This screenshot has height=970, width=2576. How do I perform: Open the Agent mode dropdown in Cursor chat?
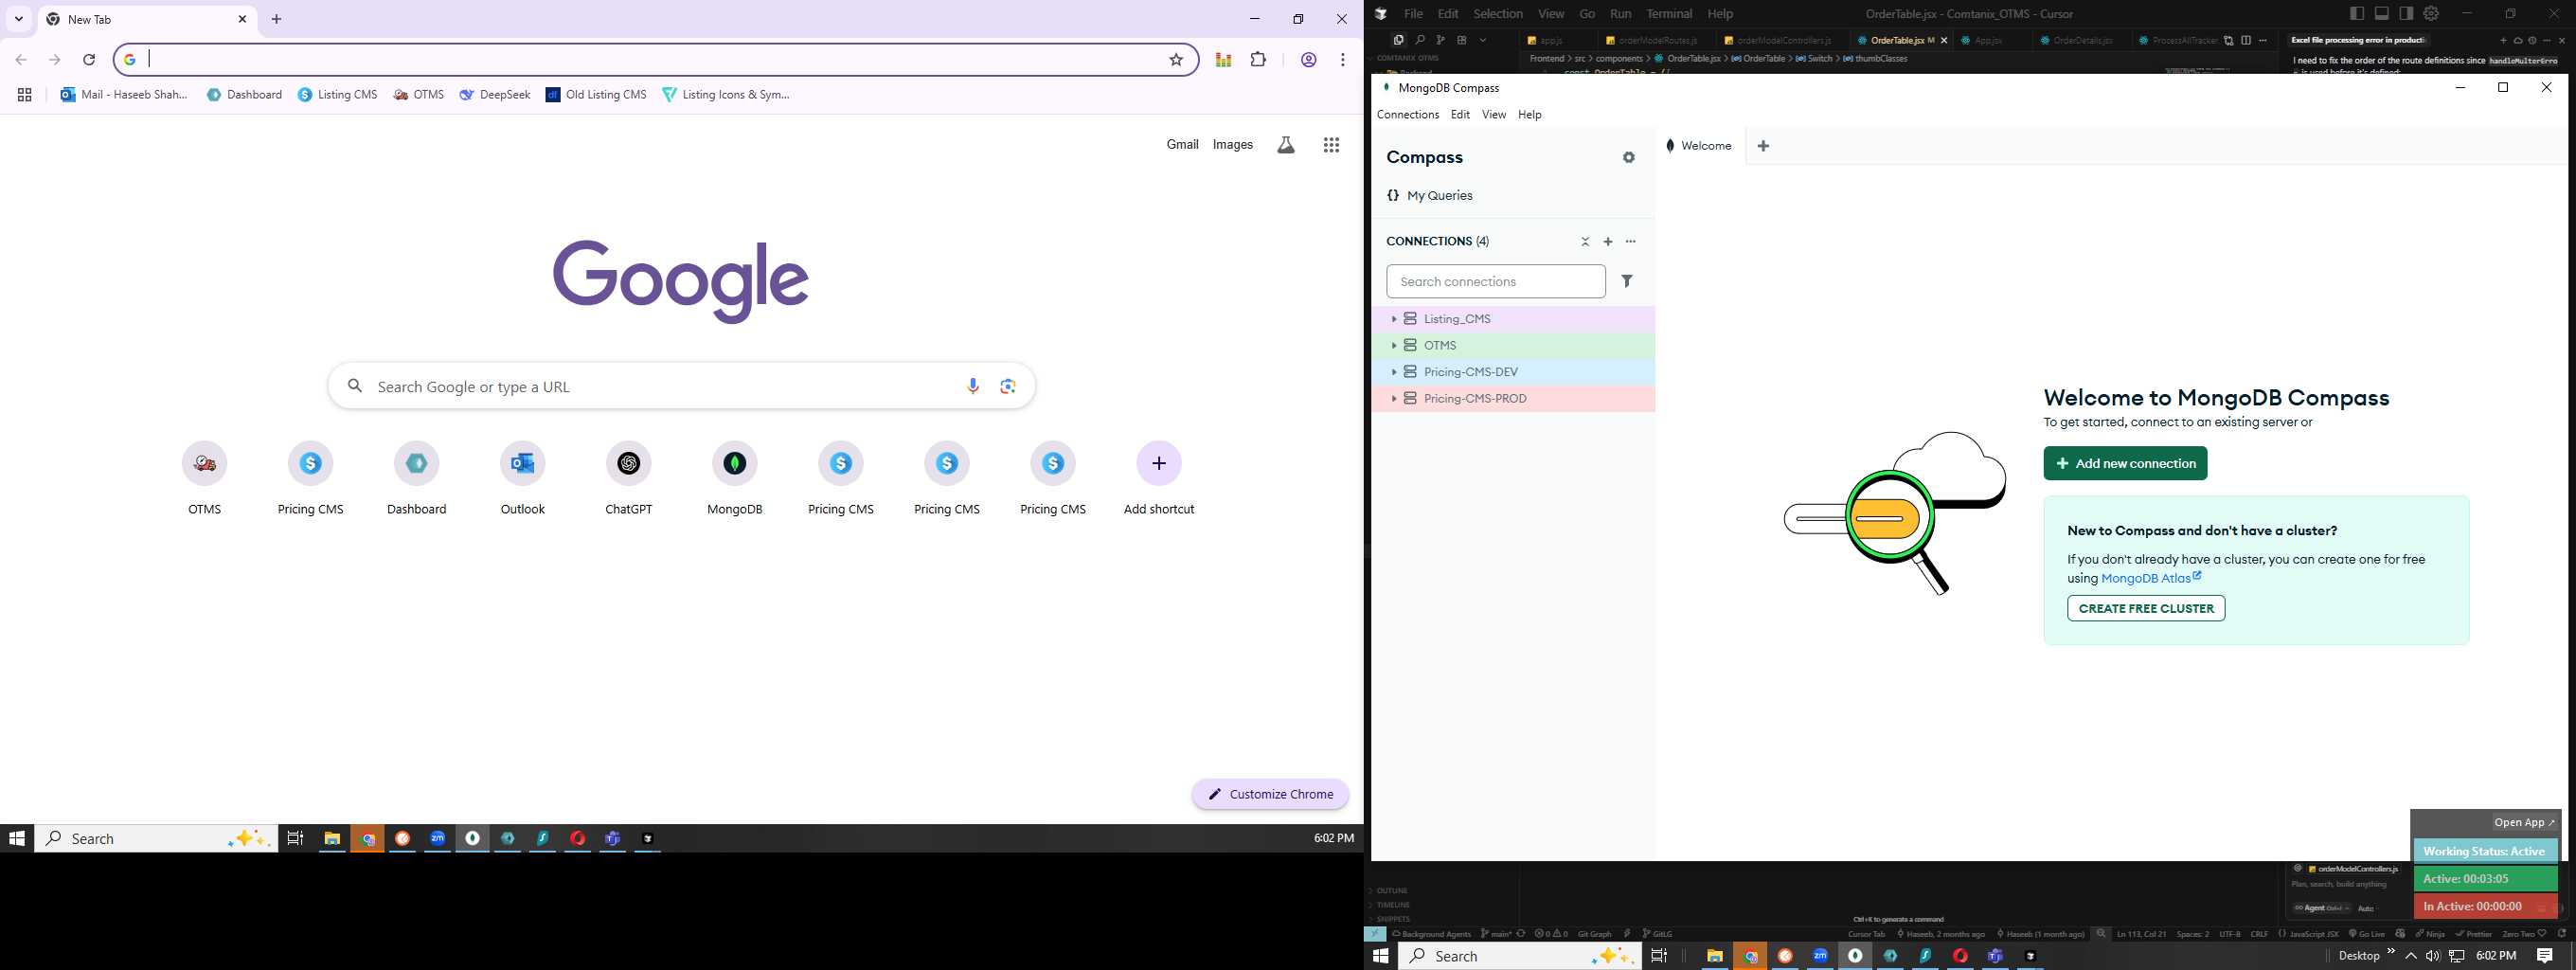(2321, 908)
